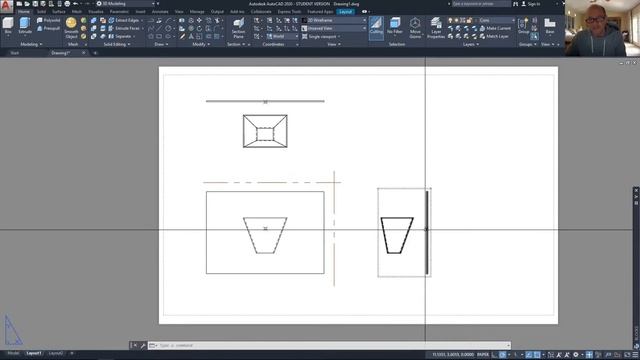This screenshot has width=640, height=360.
Task: Click Extract Edges in Solid Editing
Action: tap(124, 20)
